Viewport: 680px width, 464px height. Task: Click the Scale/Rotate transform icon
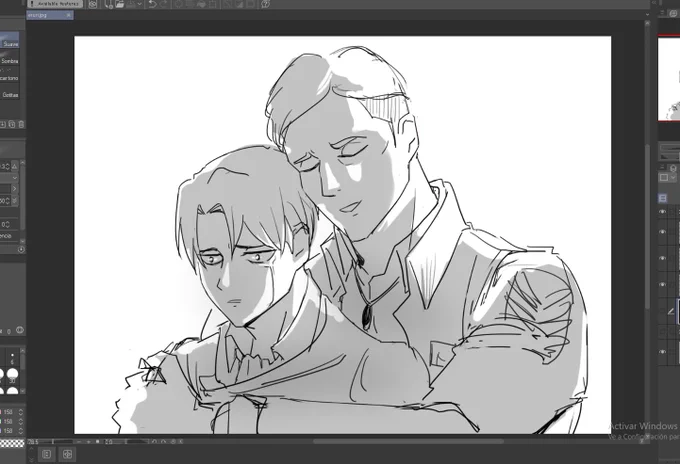pos(213,4)
